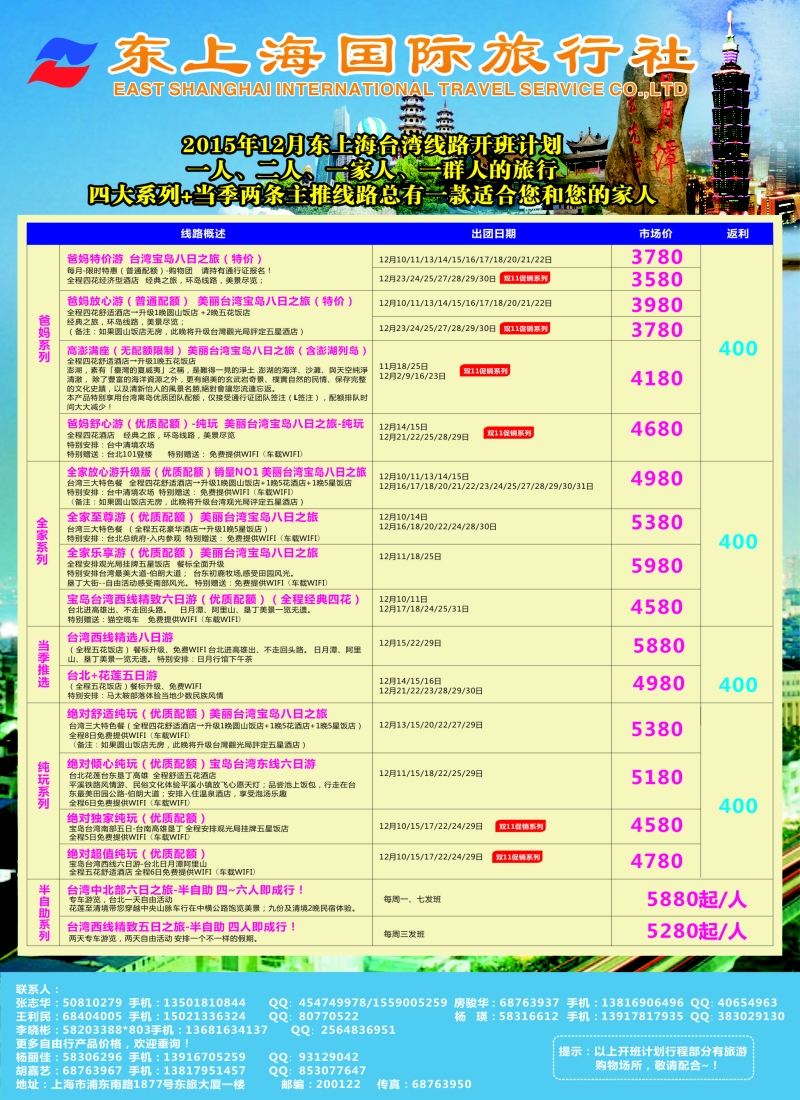800x1100 pixels.
Task: Click the 一人、二人、一家人、一群人的旅行 line
Action: point(372,168)
